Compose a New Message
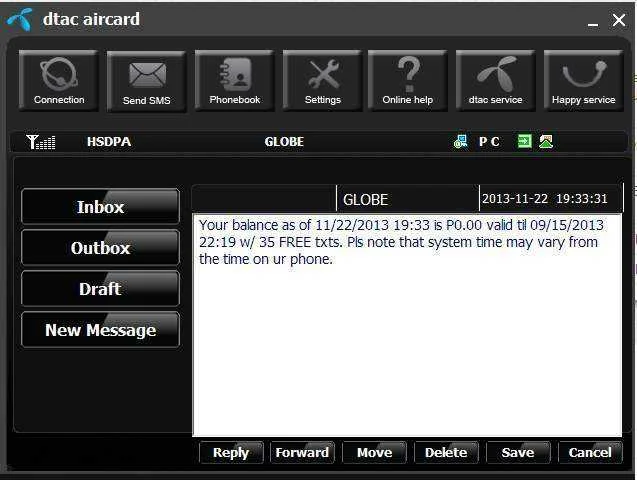637x480 pixels. tap(100, 329)
